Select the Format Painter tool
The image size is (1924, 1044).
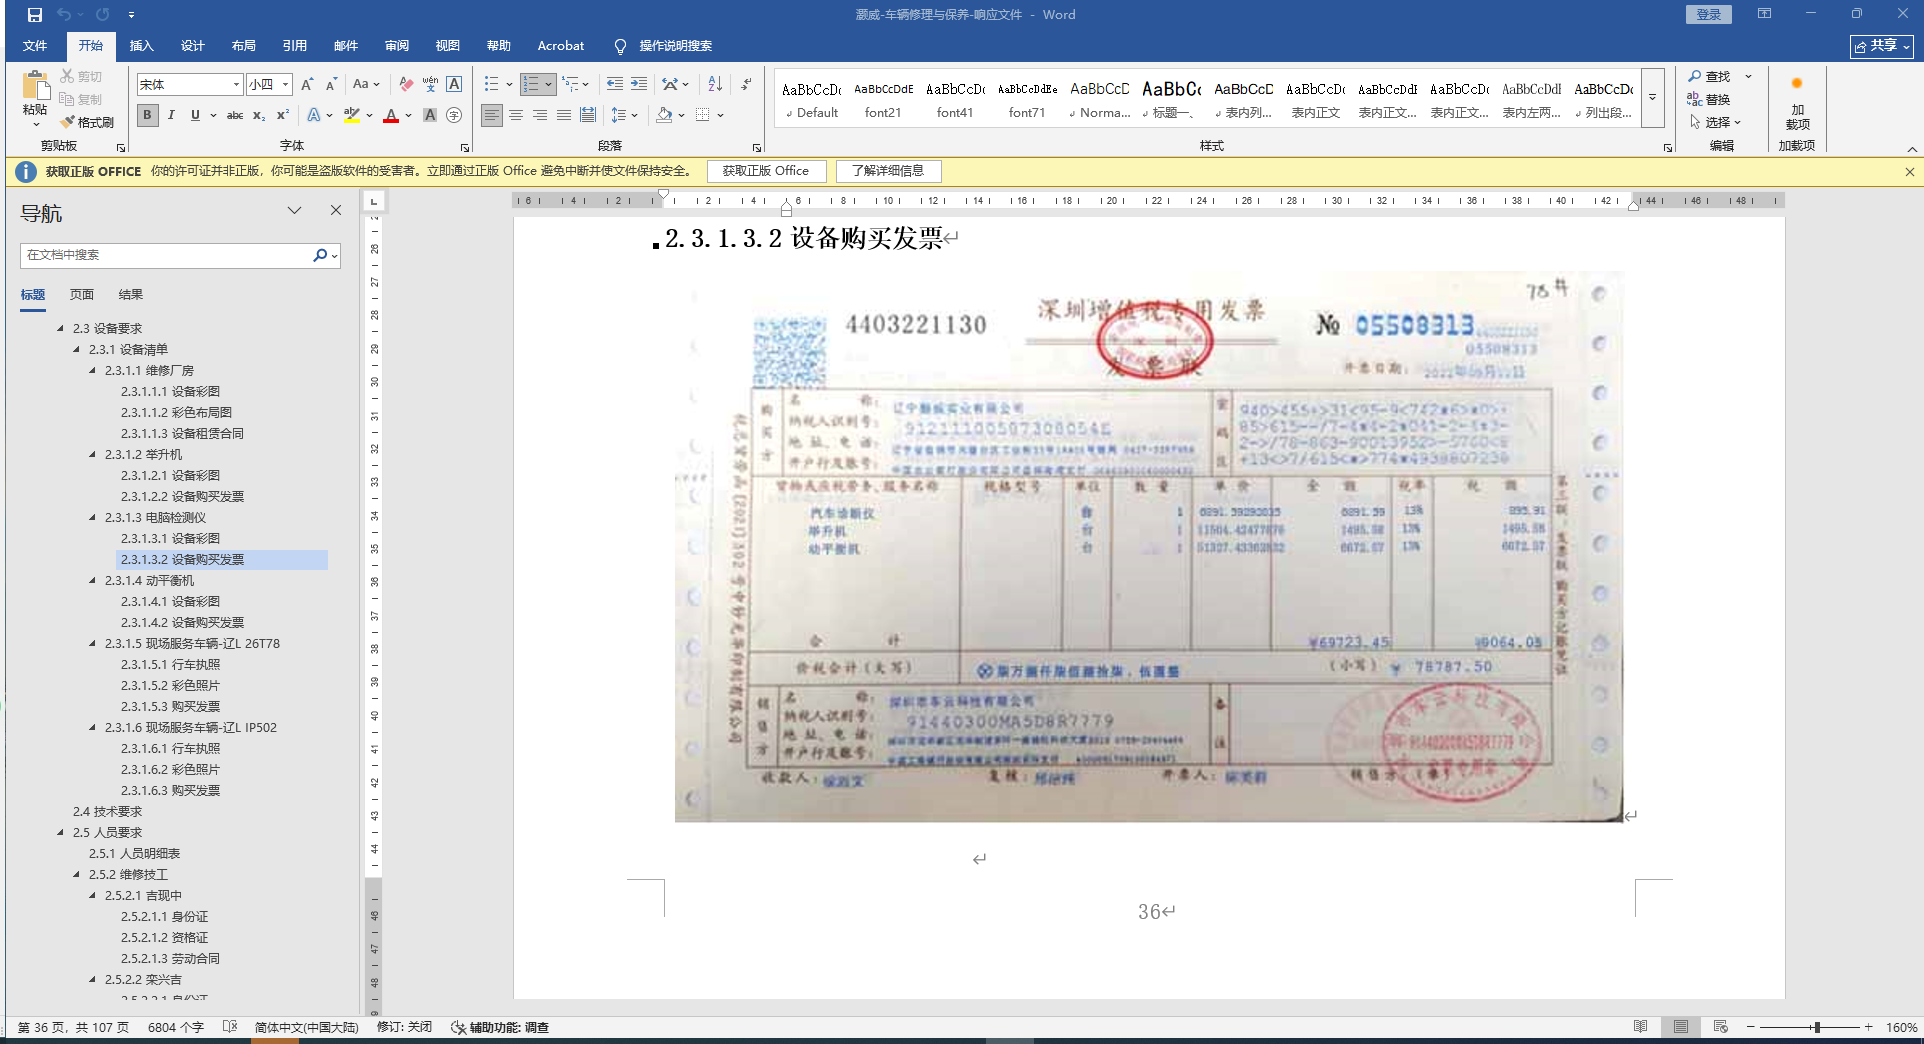coord(87,122)
